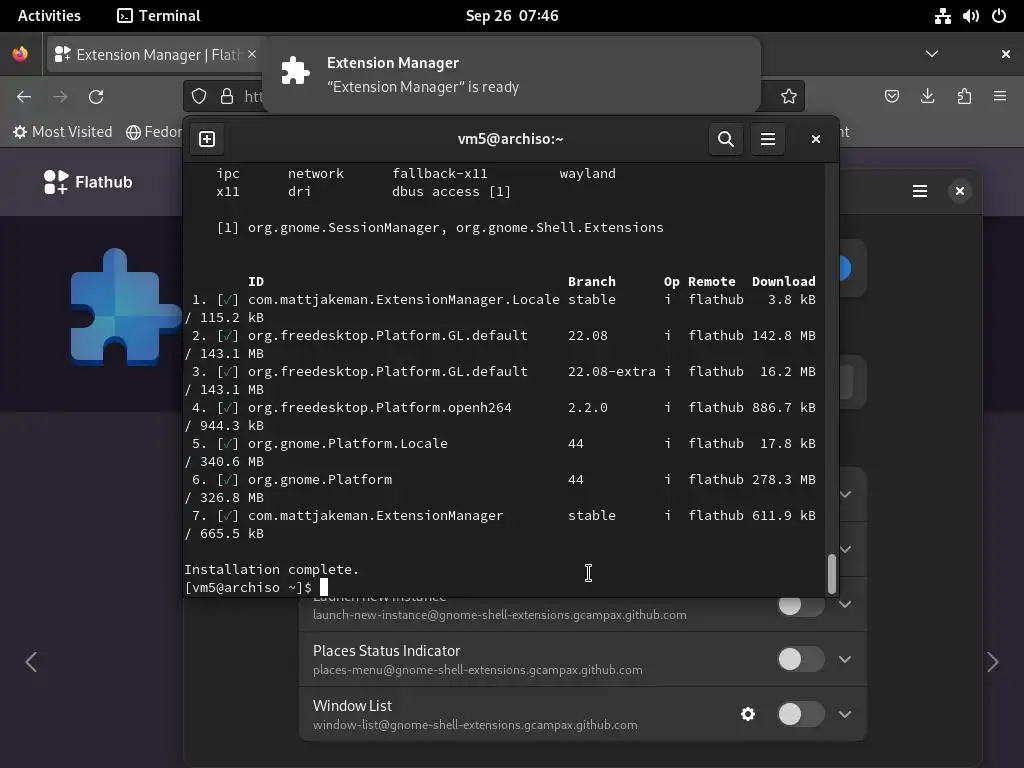Image resolution: width=1024 pixels, height=768 pixels.
Task: Open the terminal hamburger menu
Action: (768, 139)
